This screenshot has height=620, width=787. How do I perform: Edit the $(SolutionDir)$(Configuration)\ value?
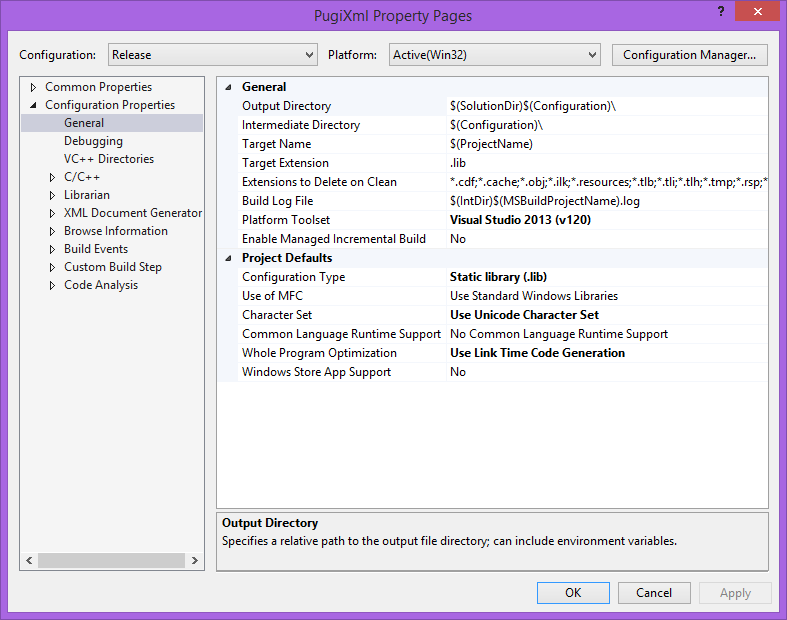(x=607, y=106)
